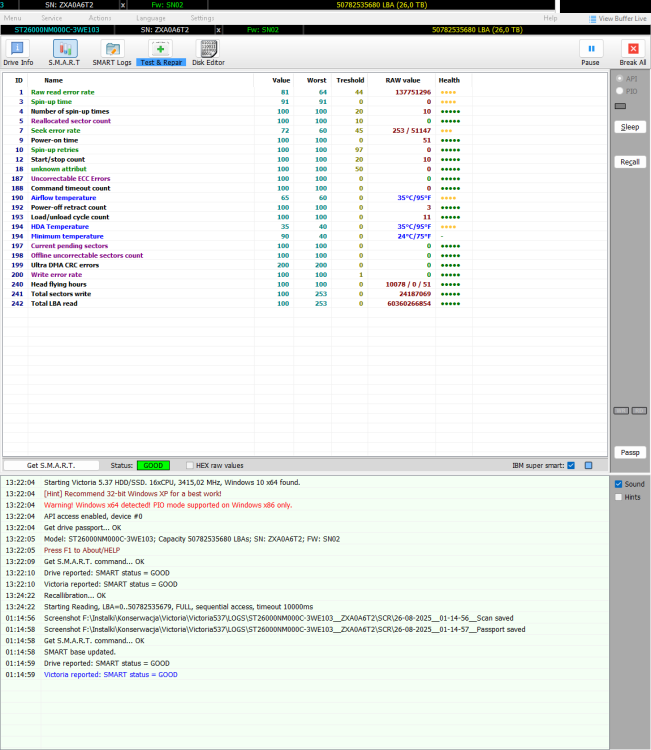651x750 pixels.
Task: Click the ID column header
Action: [x=19, y=80]
